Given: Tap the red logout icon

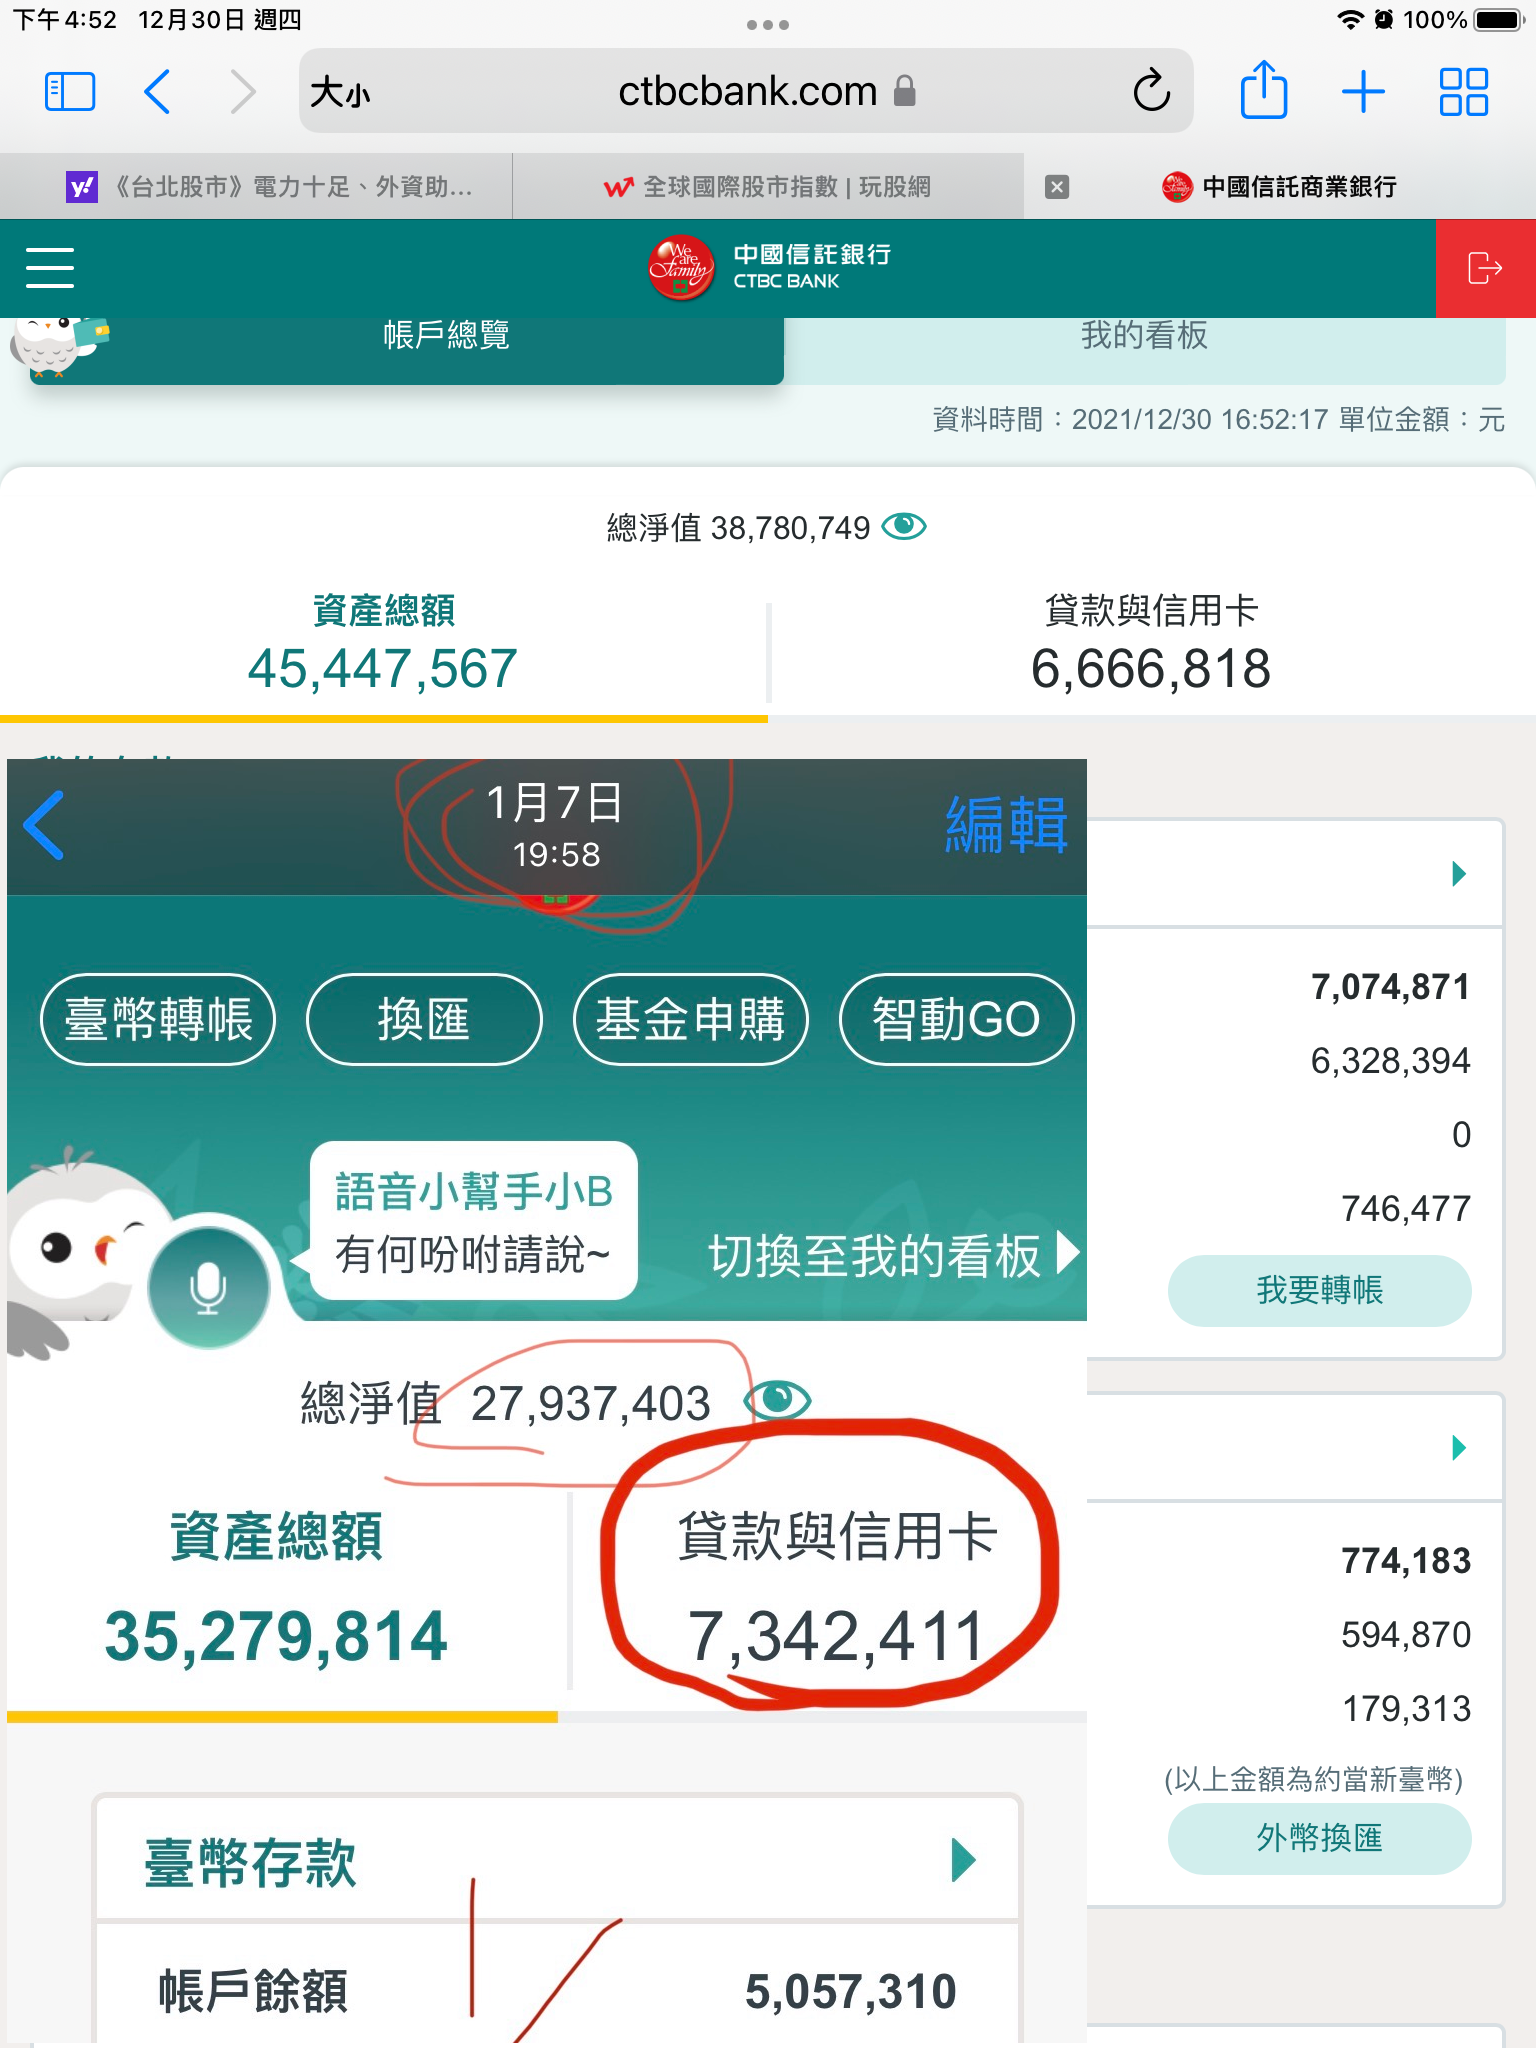Looking at the screenshot, I should tap(1485, 268).
